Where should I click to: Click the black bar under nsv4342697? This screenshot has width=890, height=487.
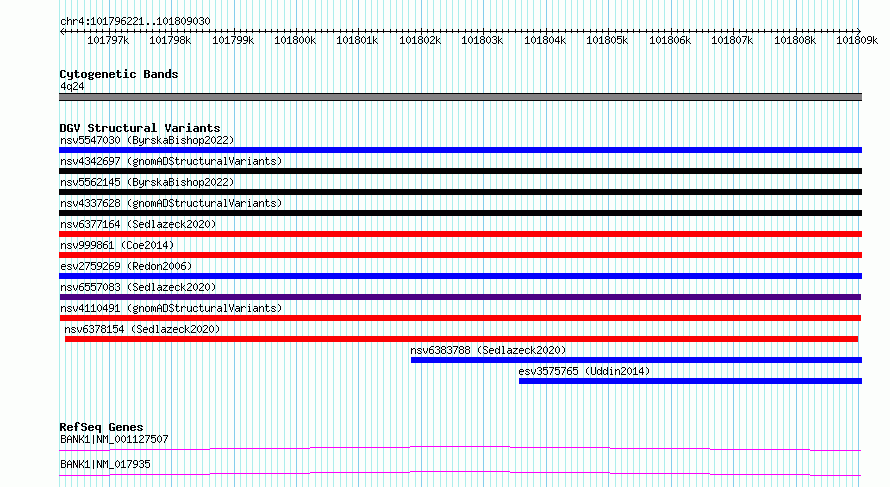[x=460, y=171]
